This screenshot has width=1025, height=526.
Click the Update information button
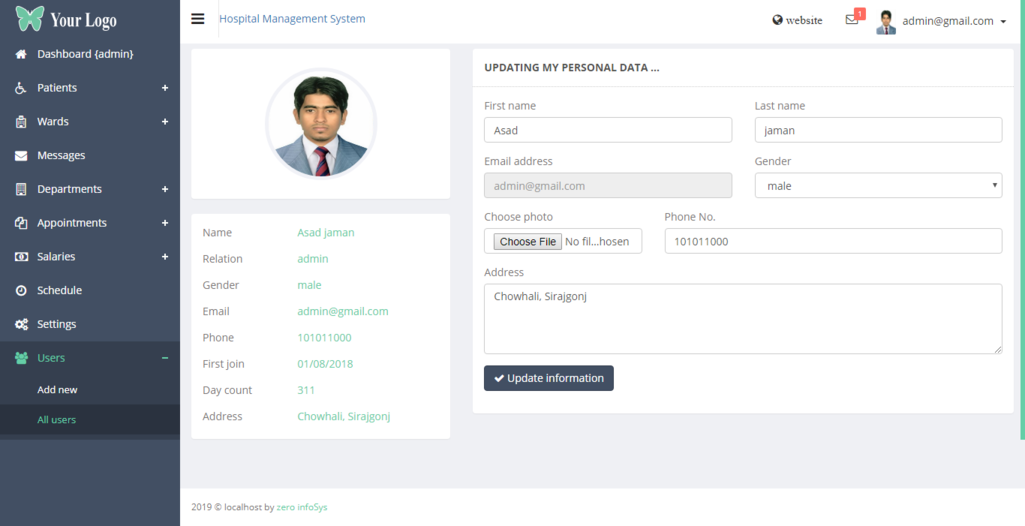[548, 378]
